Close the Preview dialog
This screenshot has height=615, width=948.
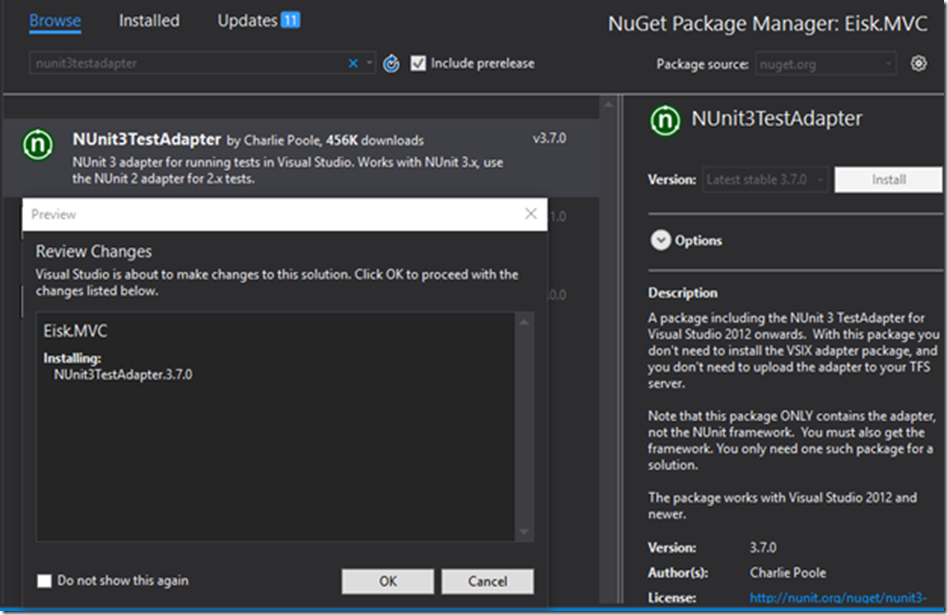click(530, 214)
